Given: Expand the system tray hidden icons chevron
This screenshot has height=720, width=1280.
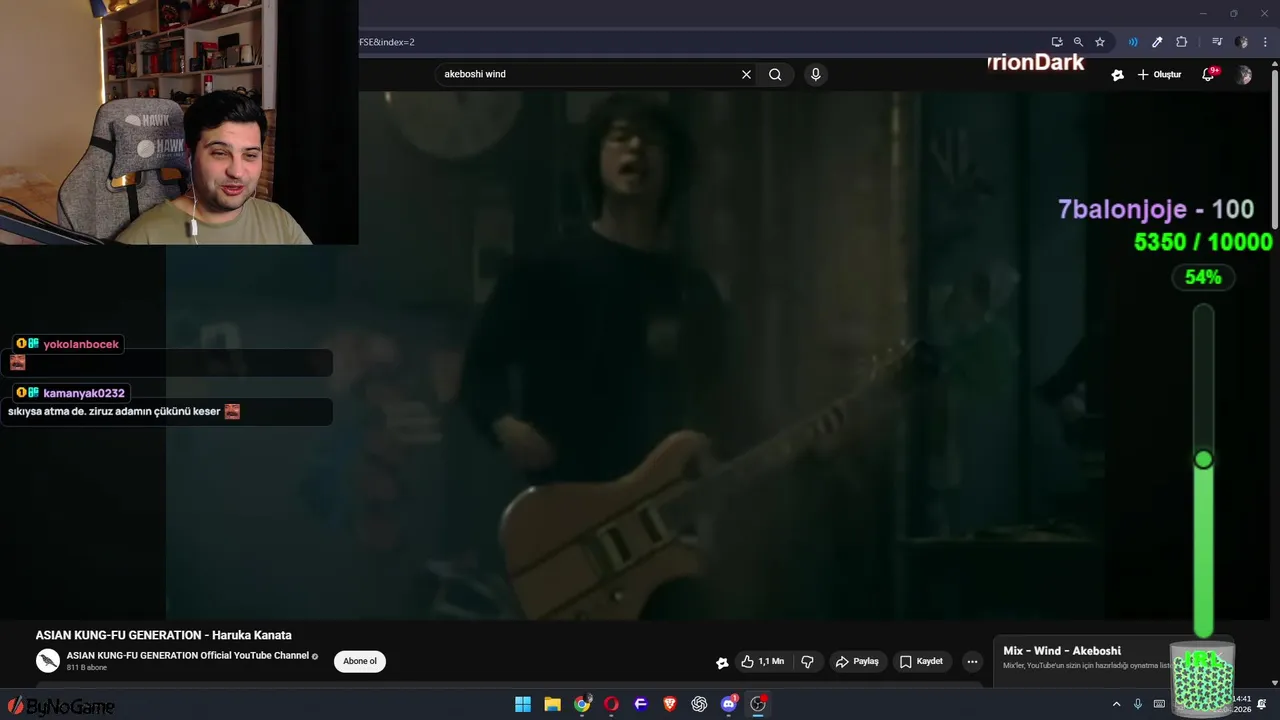Looking at the screenshot, I should tap(1116, 704).
